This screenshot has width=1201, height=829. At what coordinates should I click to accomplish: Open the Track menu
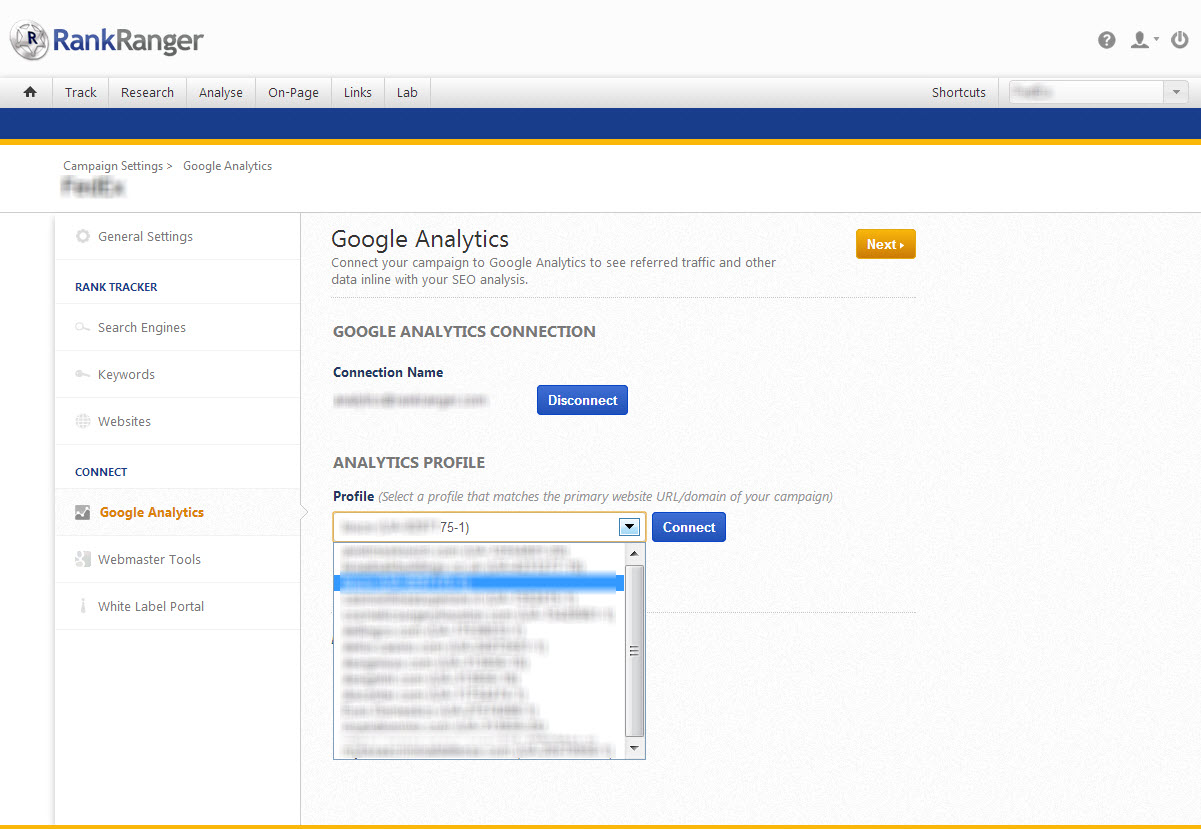point(81,92)
